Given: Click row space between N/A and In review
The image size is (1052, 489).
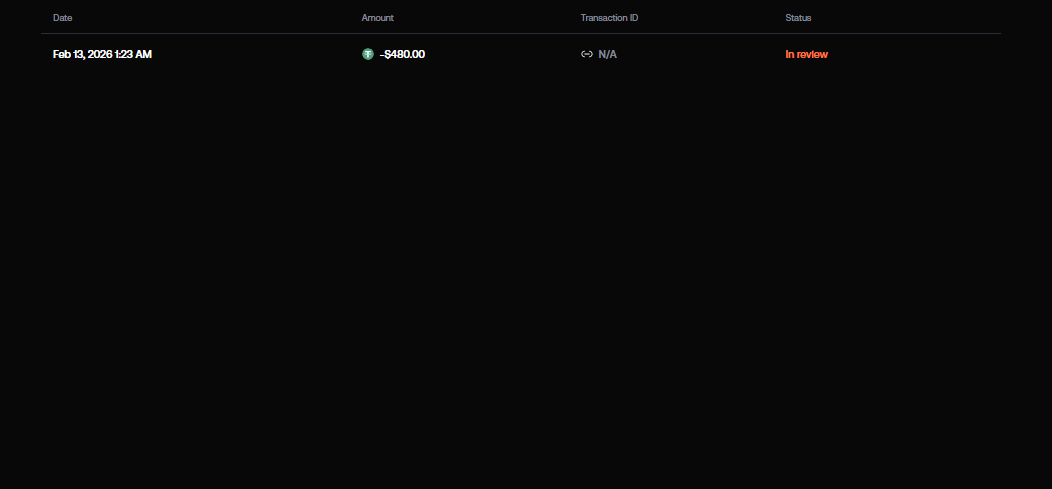Looking at the screenshot, I should 700,54.
